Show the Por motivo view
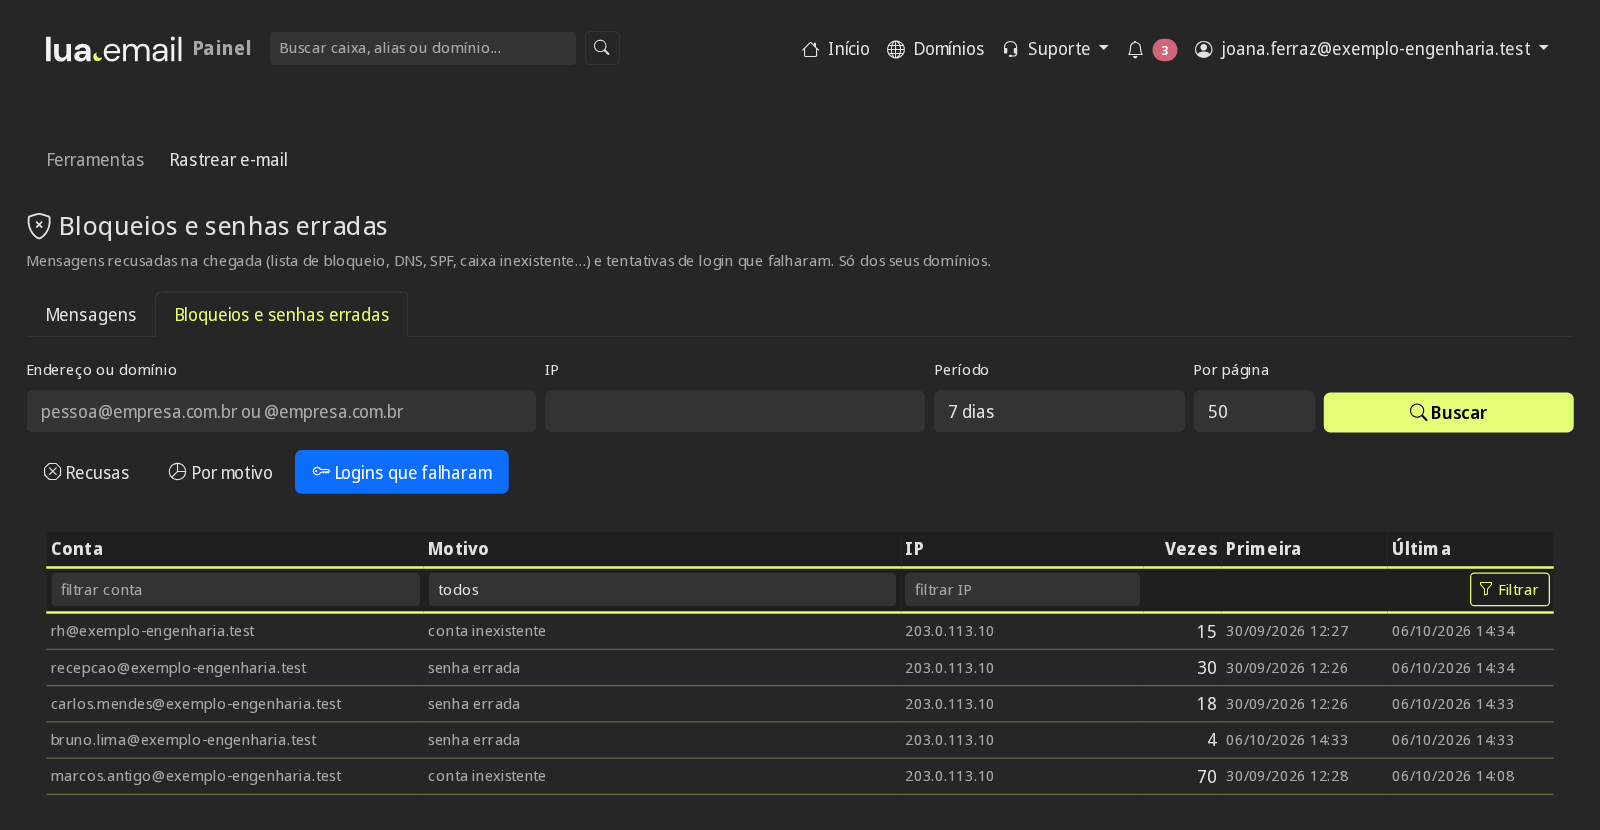Image resolution: width=1600 pixels, height=830 pixels. pos(220,472)
